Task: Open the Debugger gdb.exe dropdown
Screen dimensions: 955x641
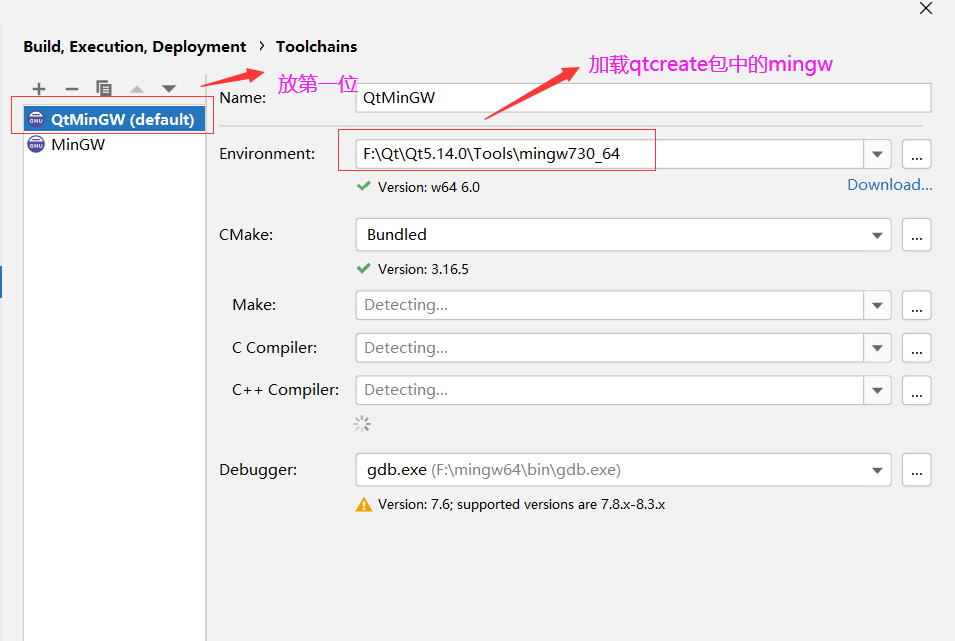Action: tap(877, 469)
